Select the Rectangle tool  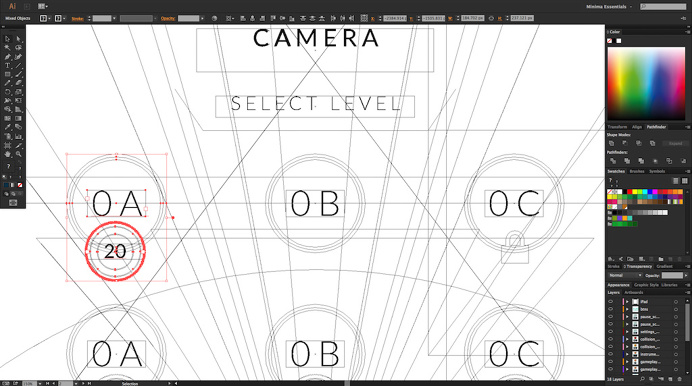pyautogui.click(x=8, y=75)
